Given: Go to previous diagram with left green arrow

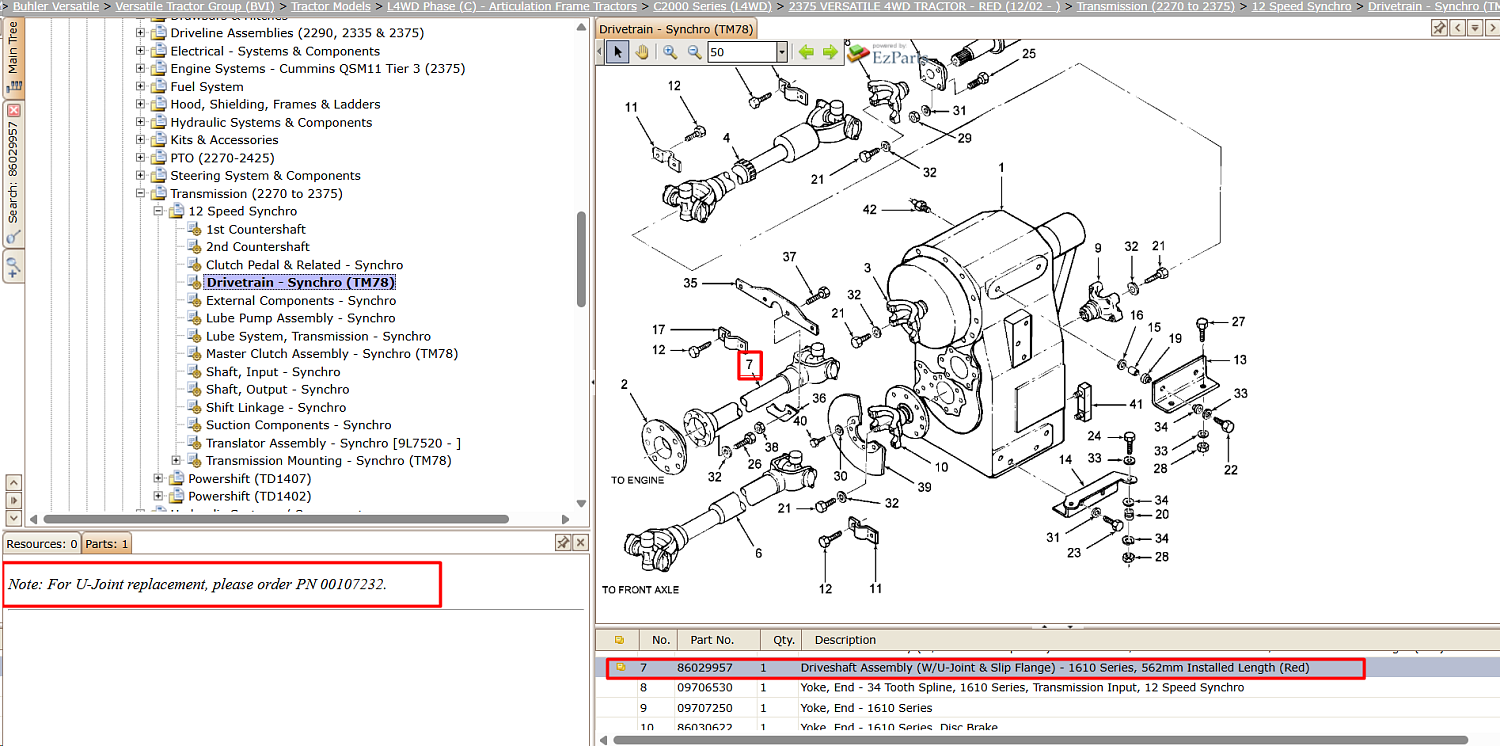Looking at the screenshot, I should tap(806, 52).
